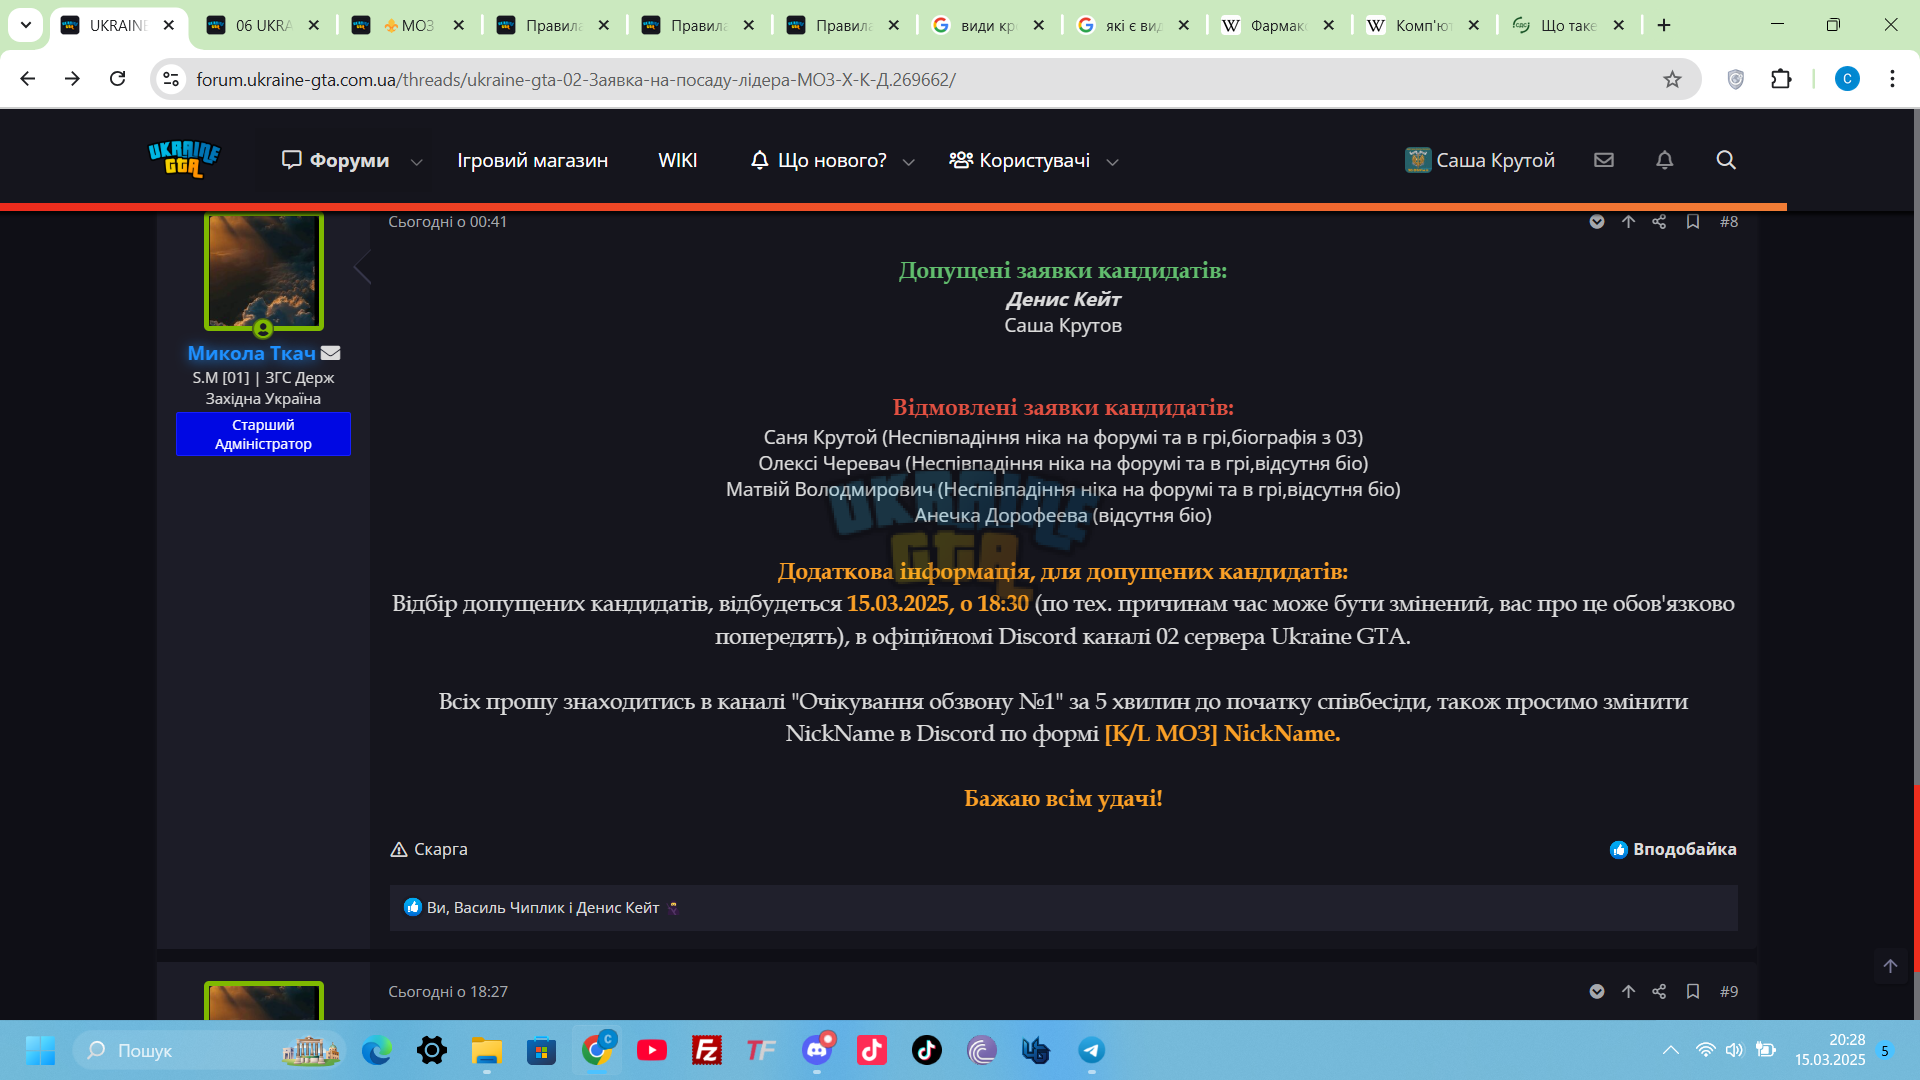Image resolution: width=1920 pixels, height=1080 pixels.
Task: Share post #9 via share icon
Action: click(x=1659, y=992)
